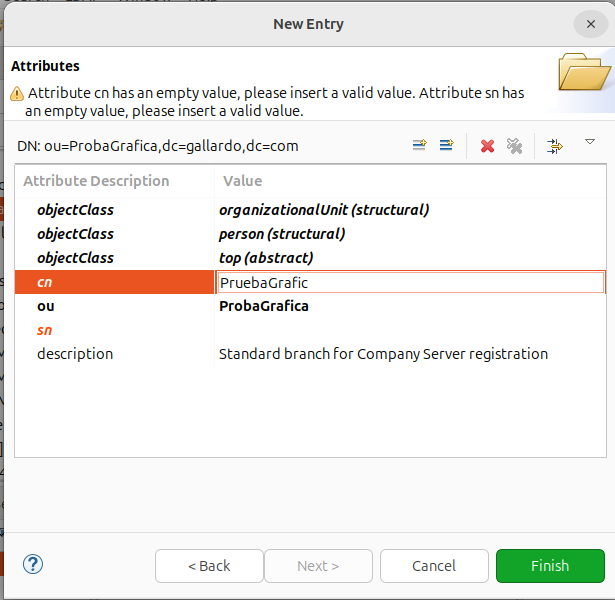Click the cn value text field
The width and height of the screenshot is (615, 600).
click(x=410, y=283)
